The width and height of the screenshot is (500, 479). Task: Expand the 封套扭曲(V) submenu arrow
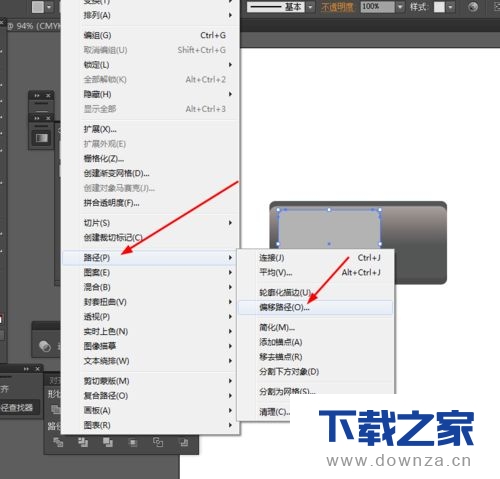230,302
